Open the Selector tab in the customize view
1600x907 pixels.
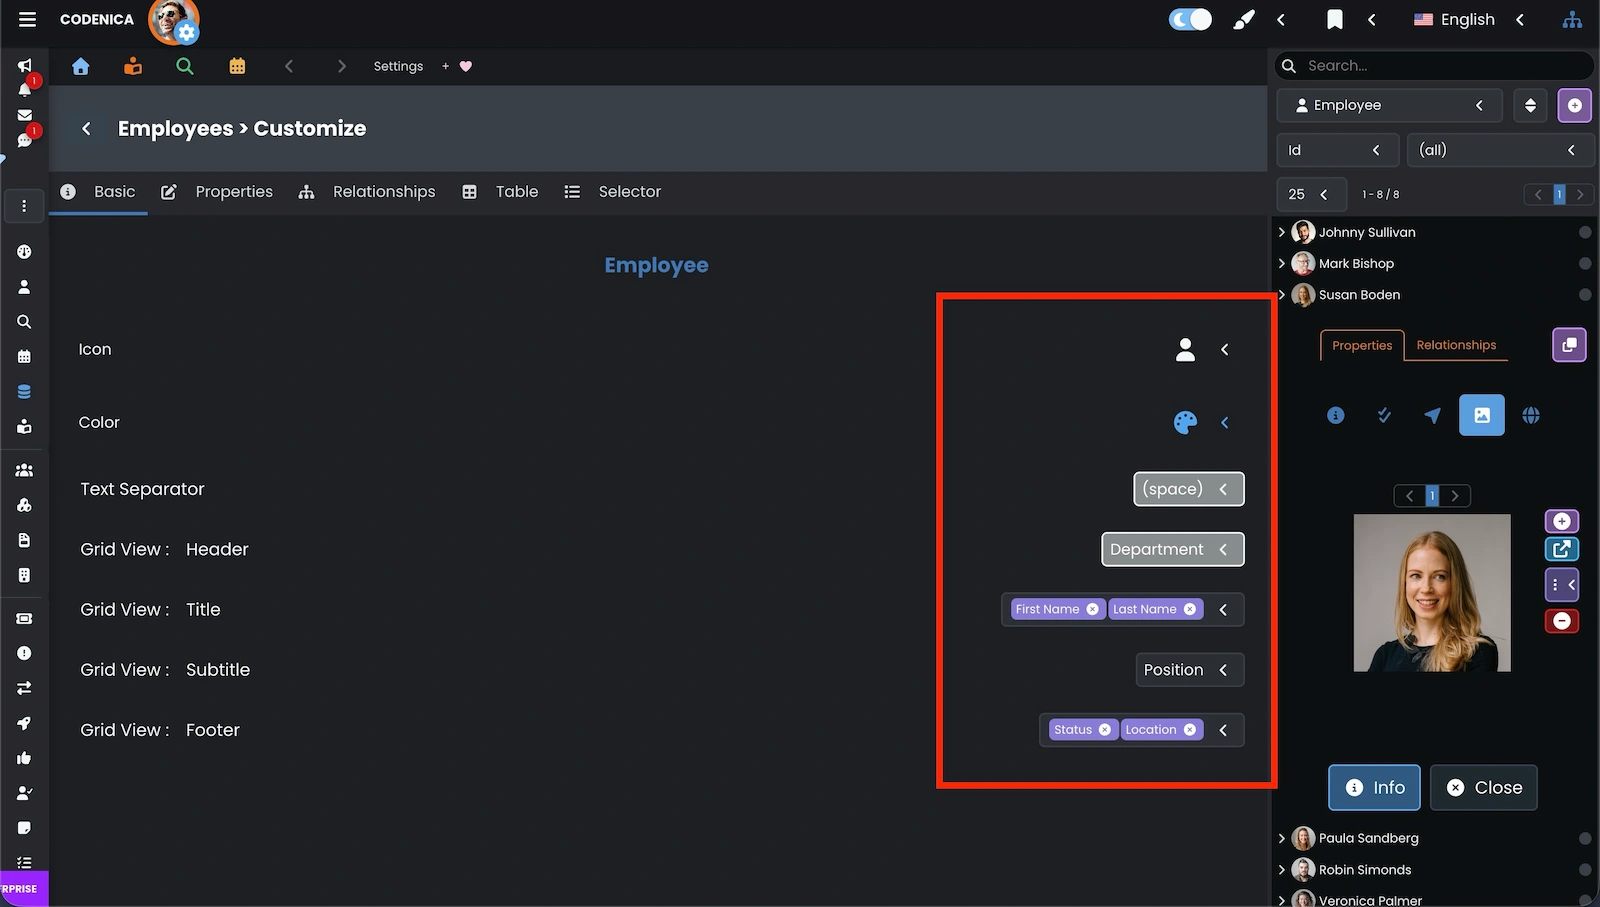point(628,191)
